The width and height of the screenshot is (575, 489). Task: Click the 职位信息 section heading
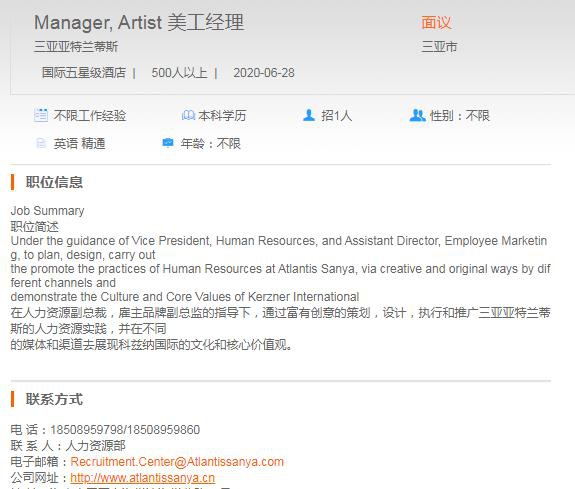tap(54, 182)
